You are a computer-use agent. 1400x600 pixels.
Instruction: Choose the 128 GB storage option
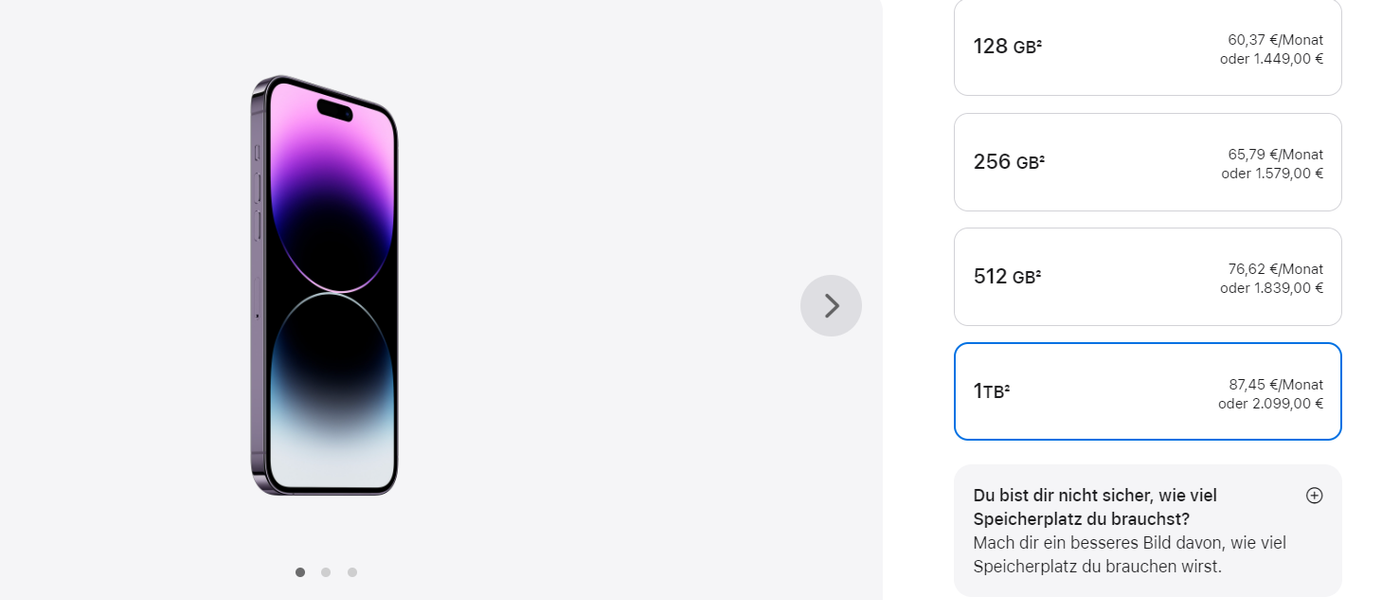click(x=1147, y=47)
